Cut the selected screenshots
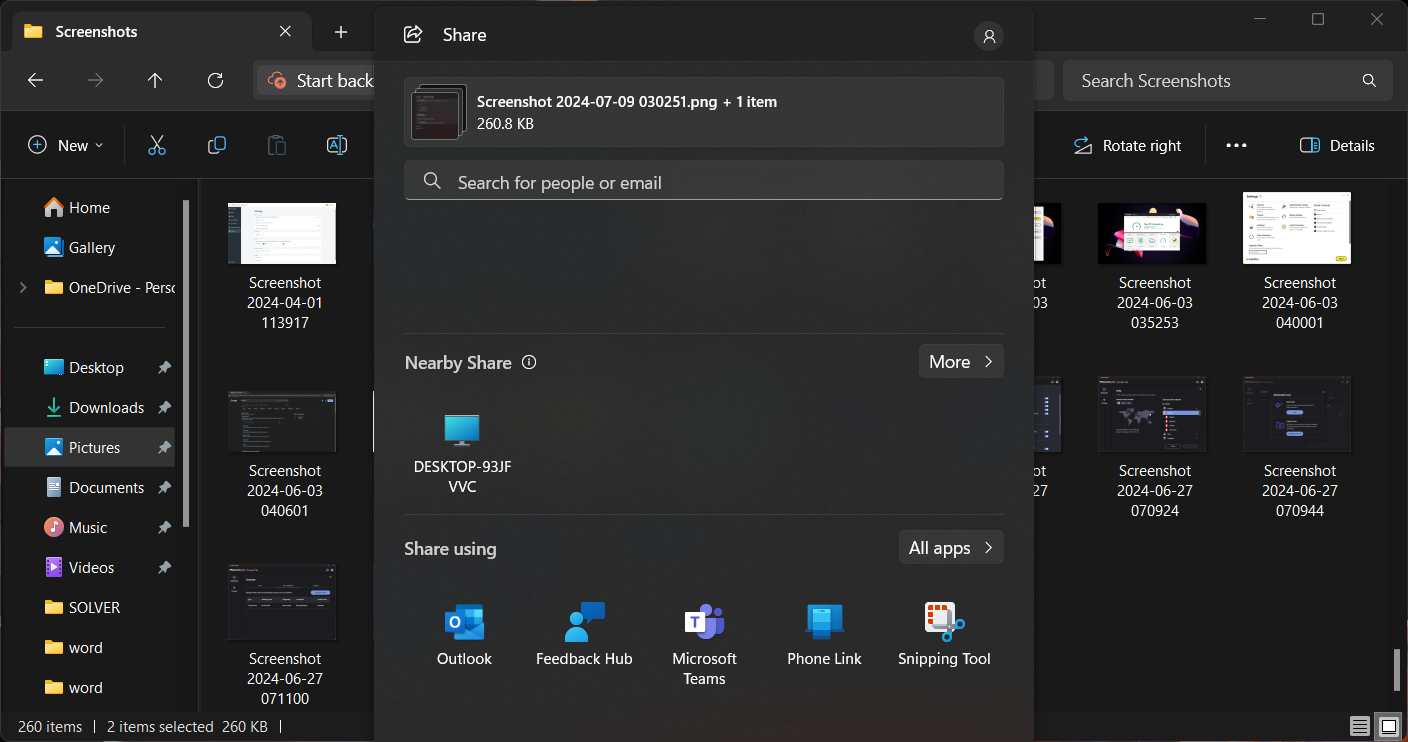 pyautogui.click(x=156, y=145)
